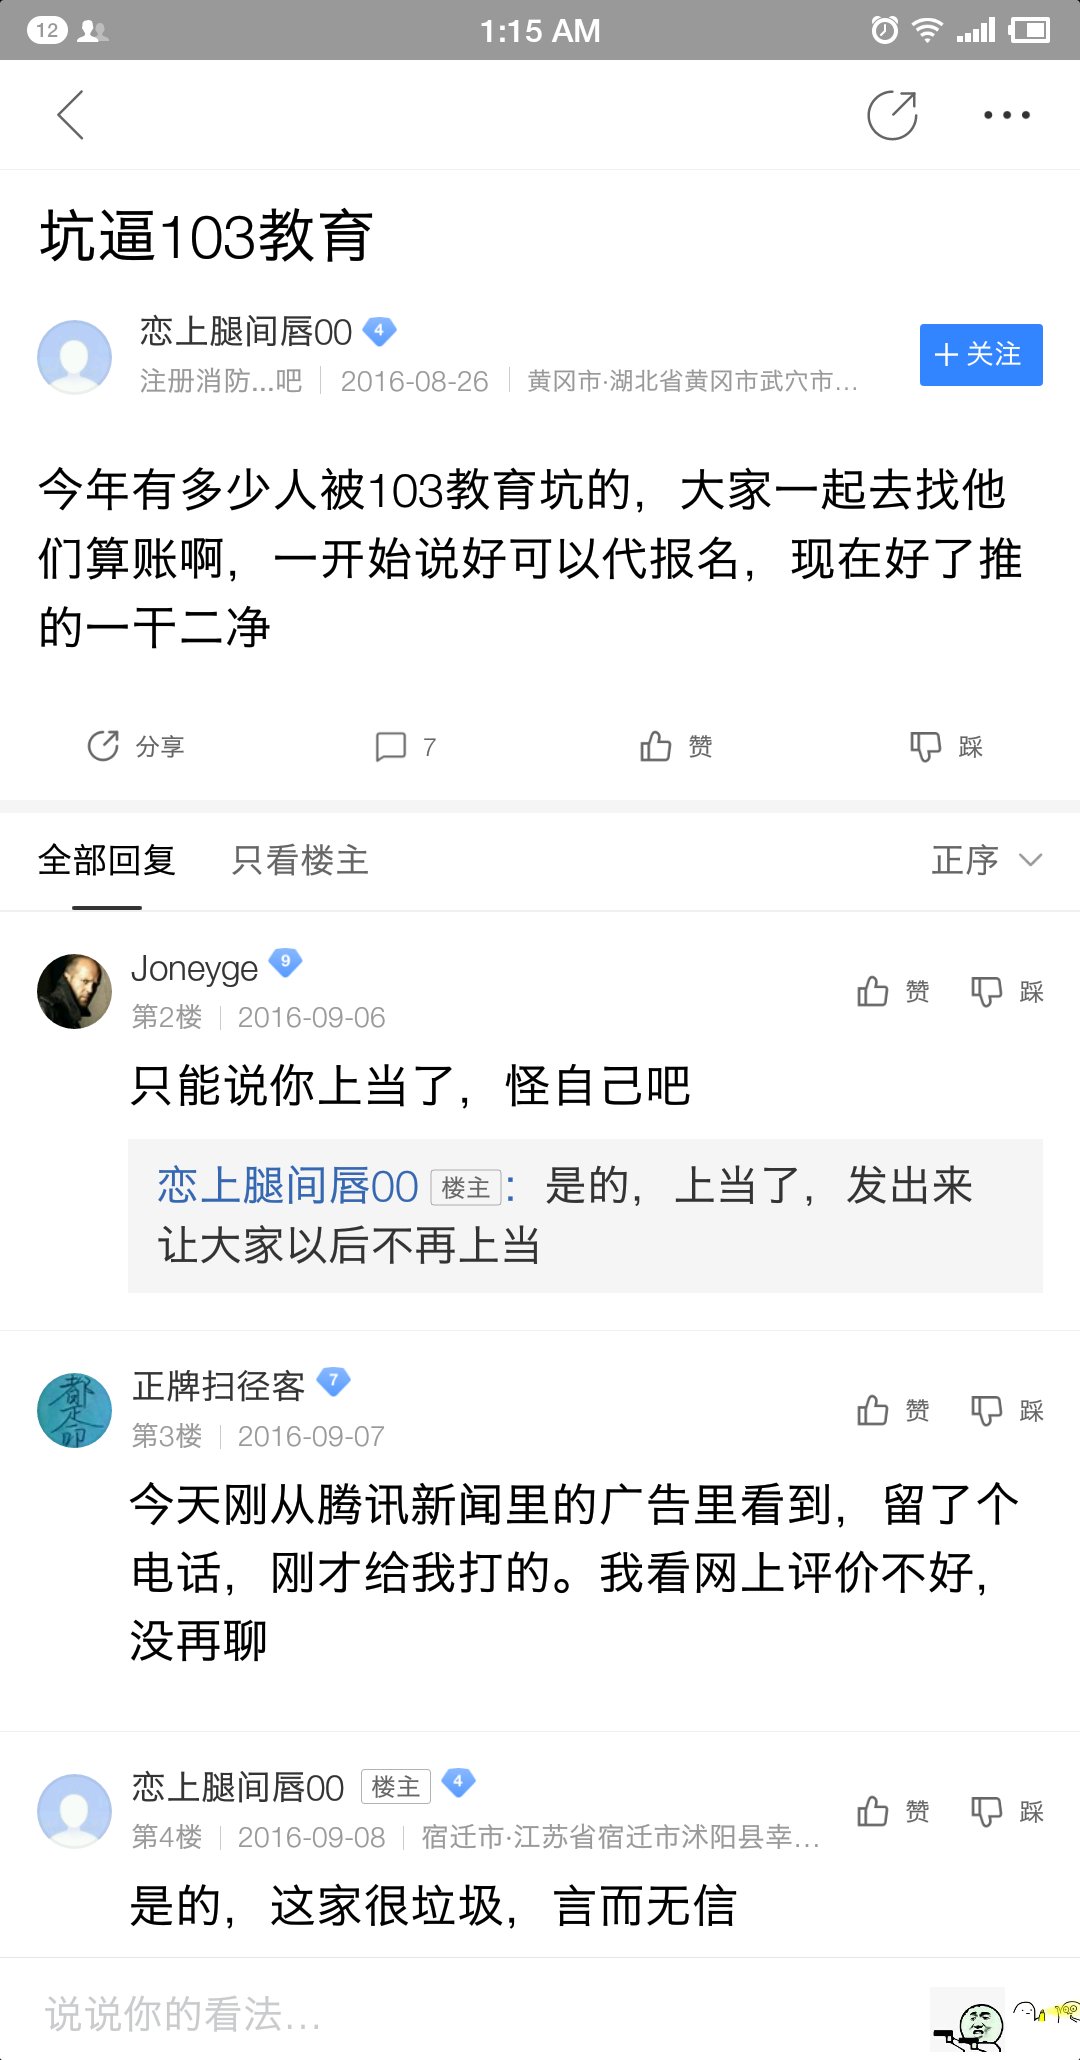Open the three-dot more options menu
The width and height of the screenshot is (1080, 2060).
1006,115
